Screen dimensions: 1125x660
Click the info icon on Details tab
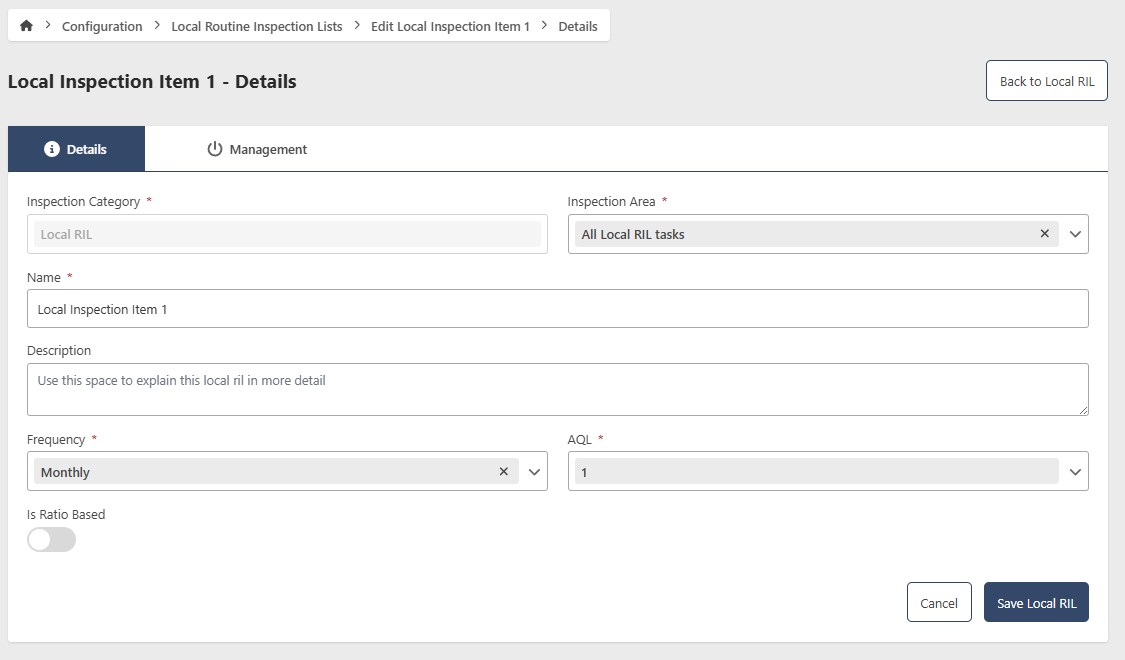(x=52, y=149)
